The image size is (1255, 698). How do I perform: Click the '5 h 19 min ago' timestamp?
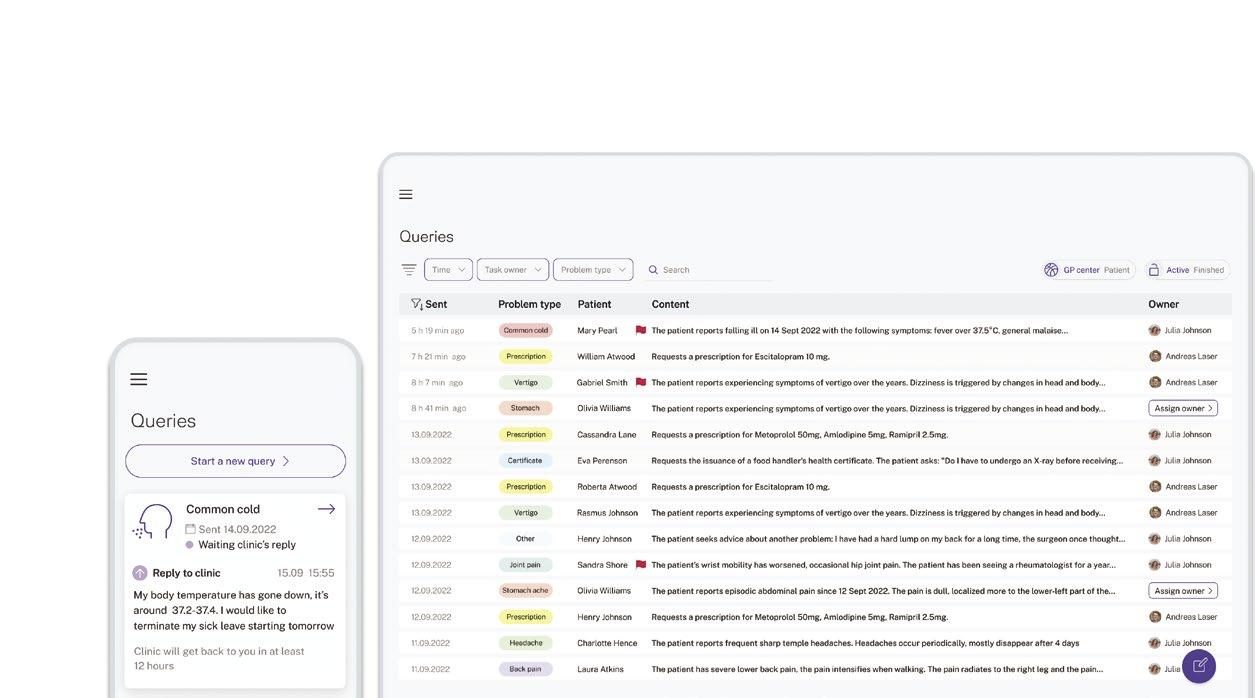point(438,330)
